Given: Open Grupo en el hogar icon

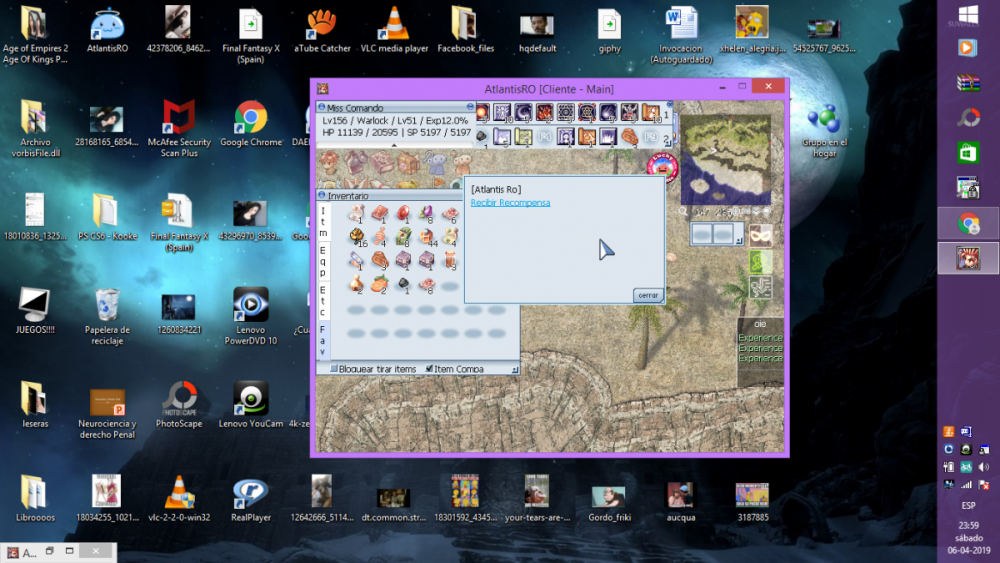Looking at the screenshot, I should click(825, 130).
